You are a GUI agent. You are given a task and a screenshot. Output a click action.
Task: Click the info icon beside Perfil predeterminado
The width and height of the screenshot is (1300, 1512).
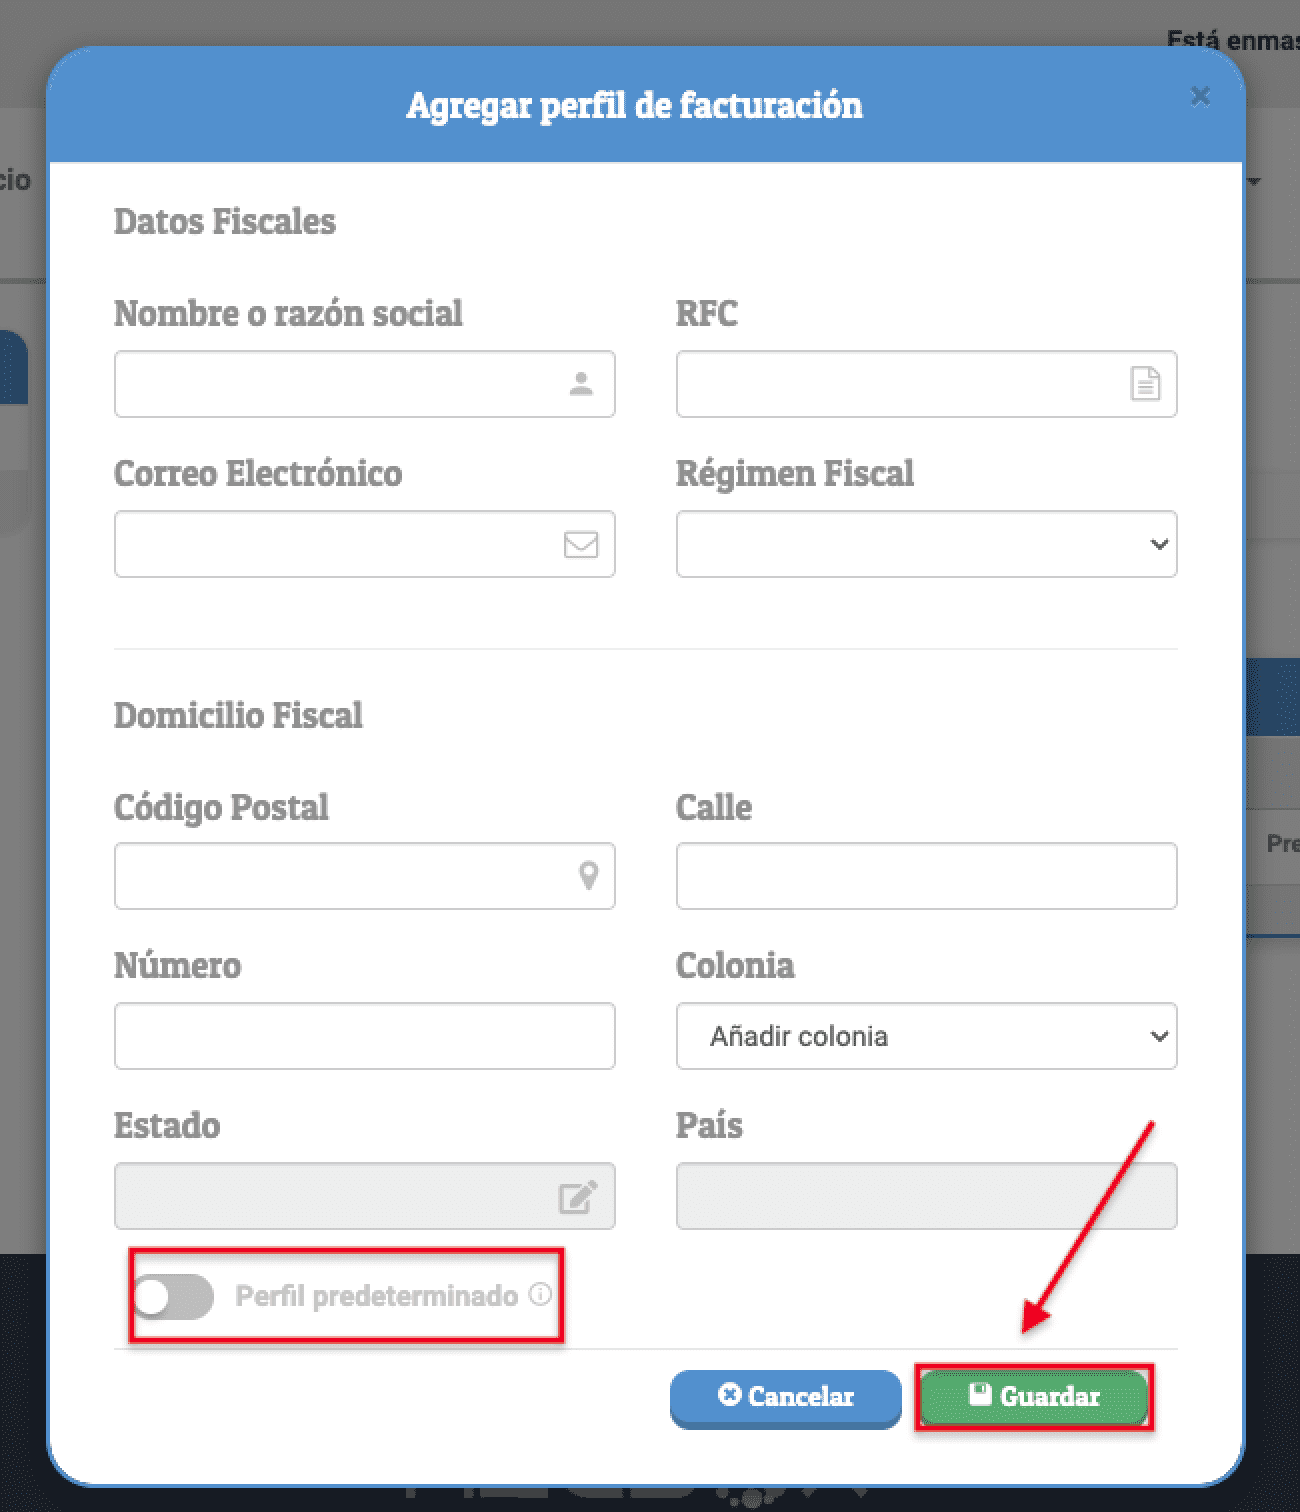tap(540, 1295)
